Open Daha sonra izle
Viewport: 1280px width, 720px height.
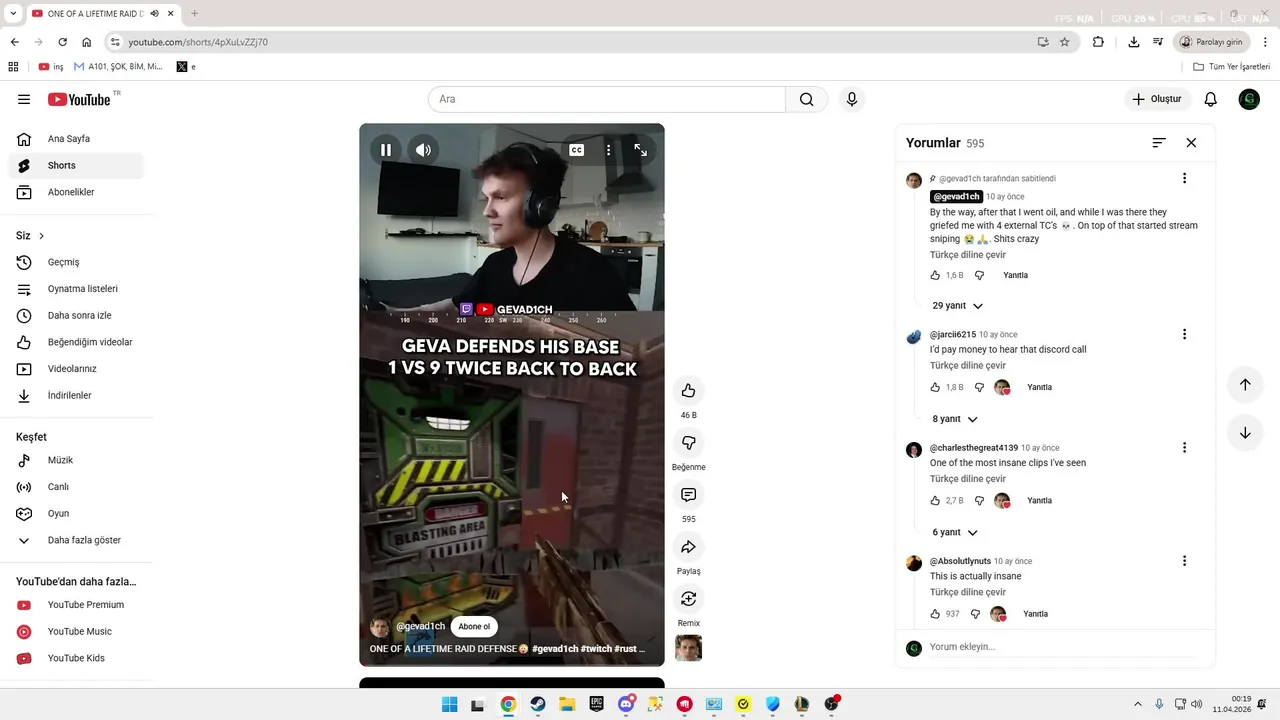[x=76, y=315]
